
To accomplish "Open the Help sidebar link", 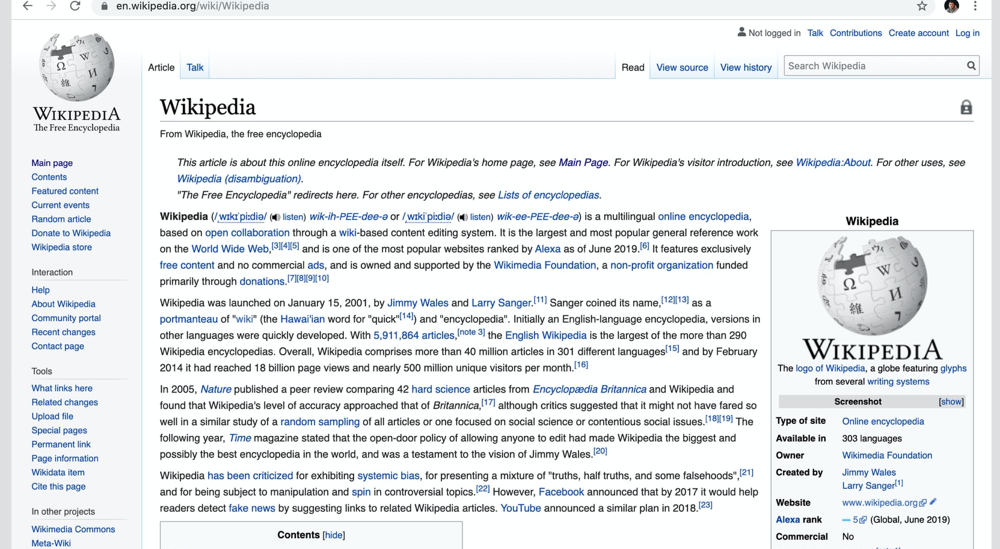I will [40, 290].
